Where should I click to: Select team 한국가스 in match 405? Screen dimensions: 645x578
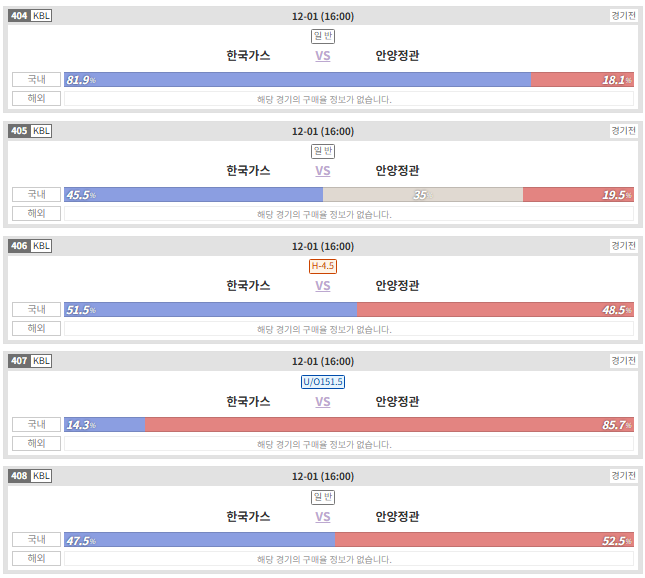248,170
